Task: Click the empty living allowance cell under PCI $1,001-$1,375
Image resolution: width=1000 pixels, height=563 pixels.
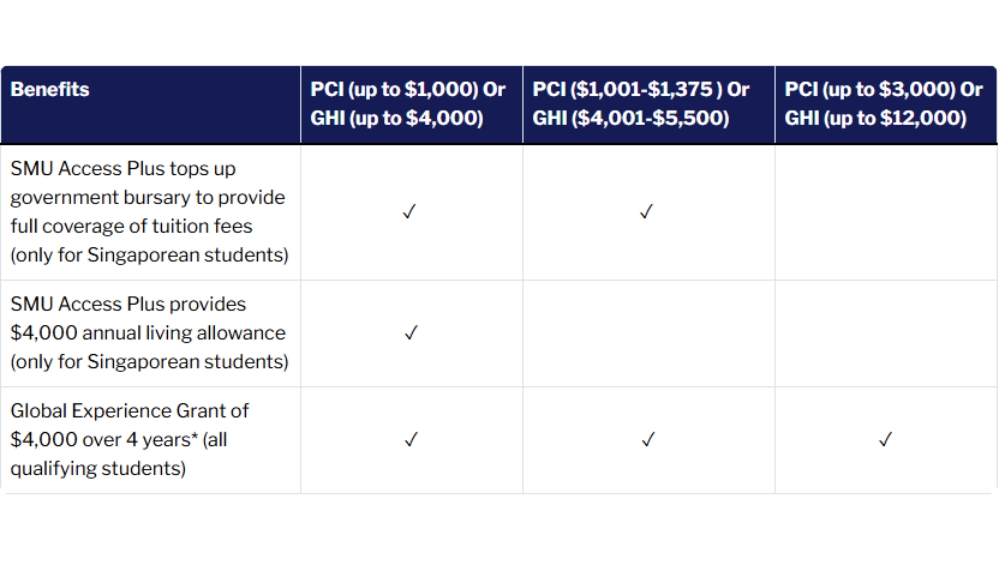Action: 647,333
